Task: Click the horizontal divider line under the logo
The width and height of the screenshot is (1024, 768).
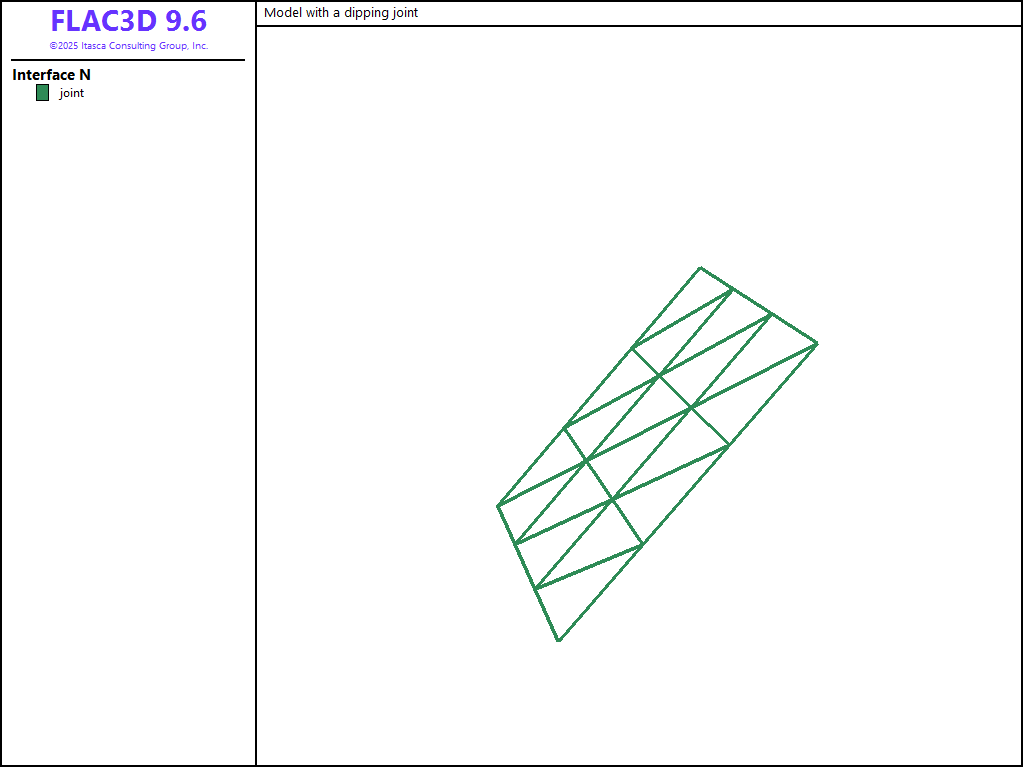Action: coord(128,60)
